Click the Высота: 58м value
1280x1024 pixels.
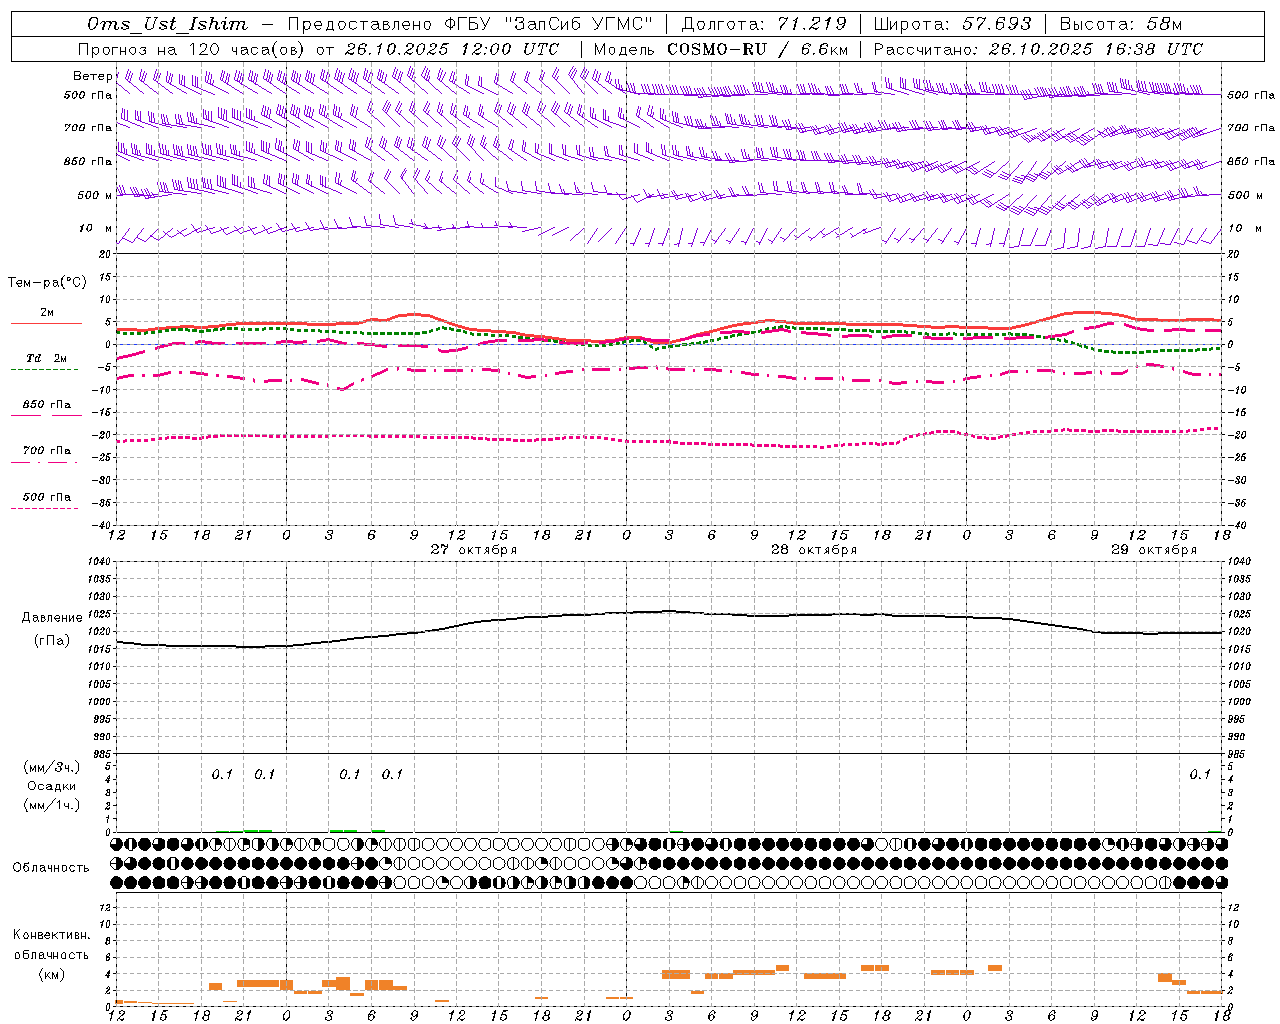click(1121, 24)
